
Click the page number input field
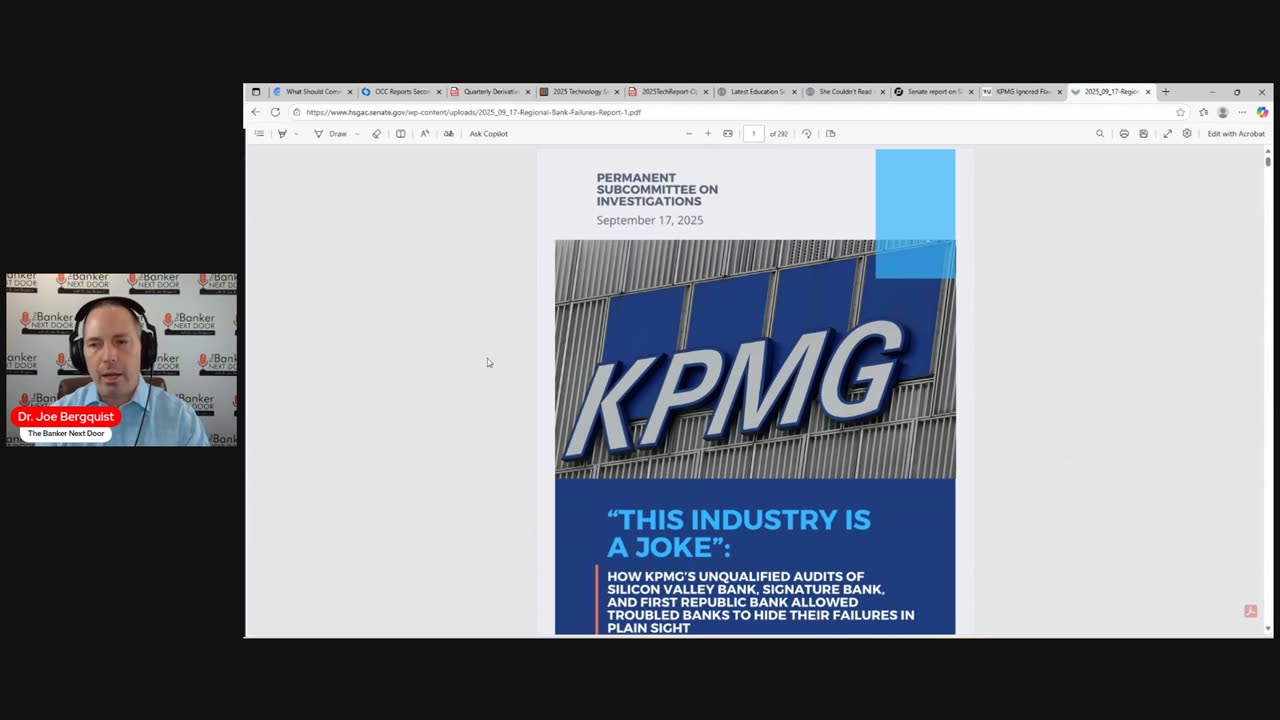[754, 133]
